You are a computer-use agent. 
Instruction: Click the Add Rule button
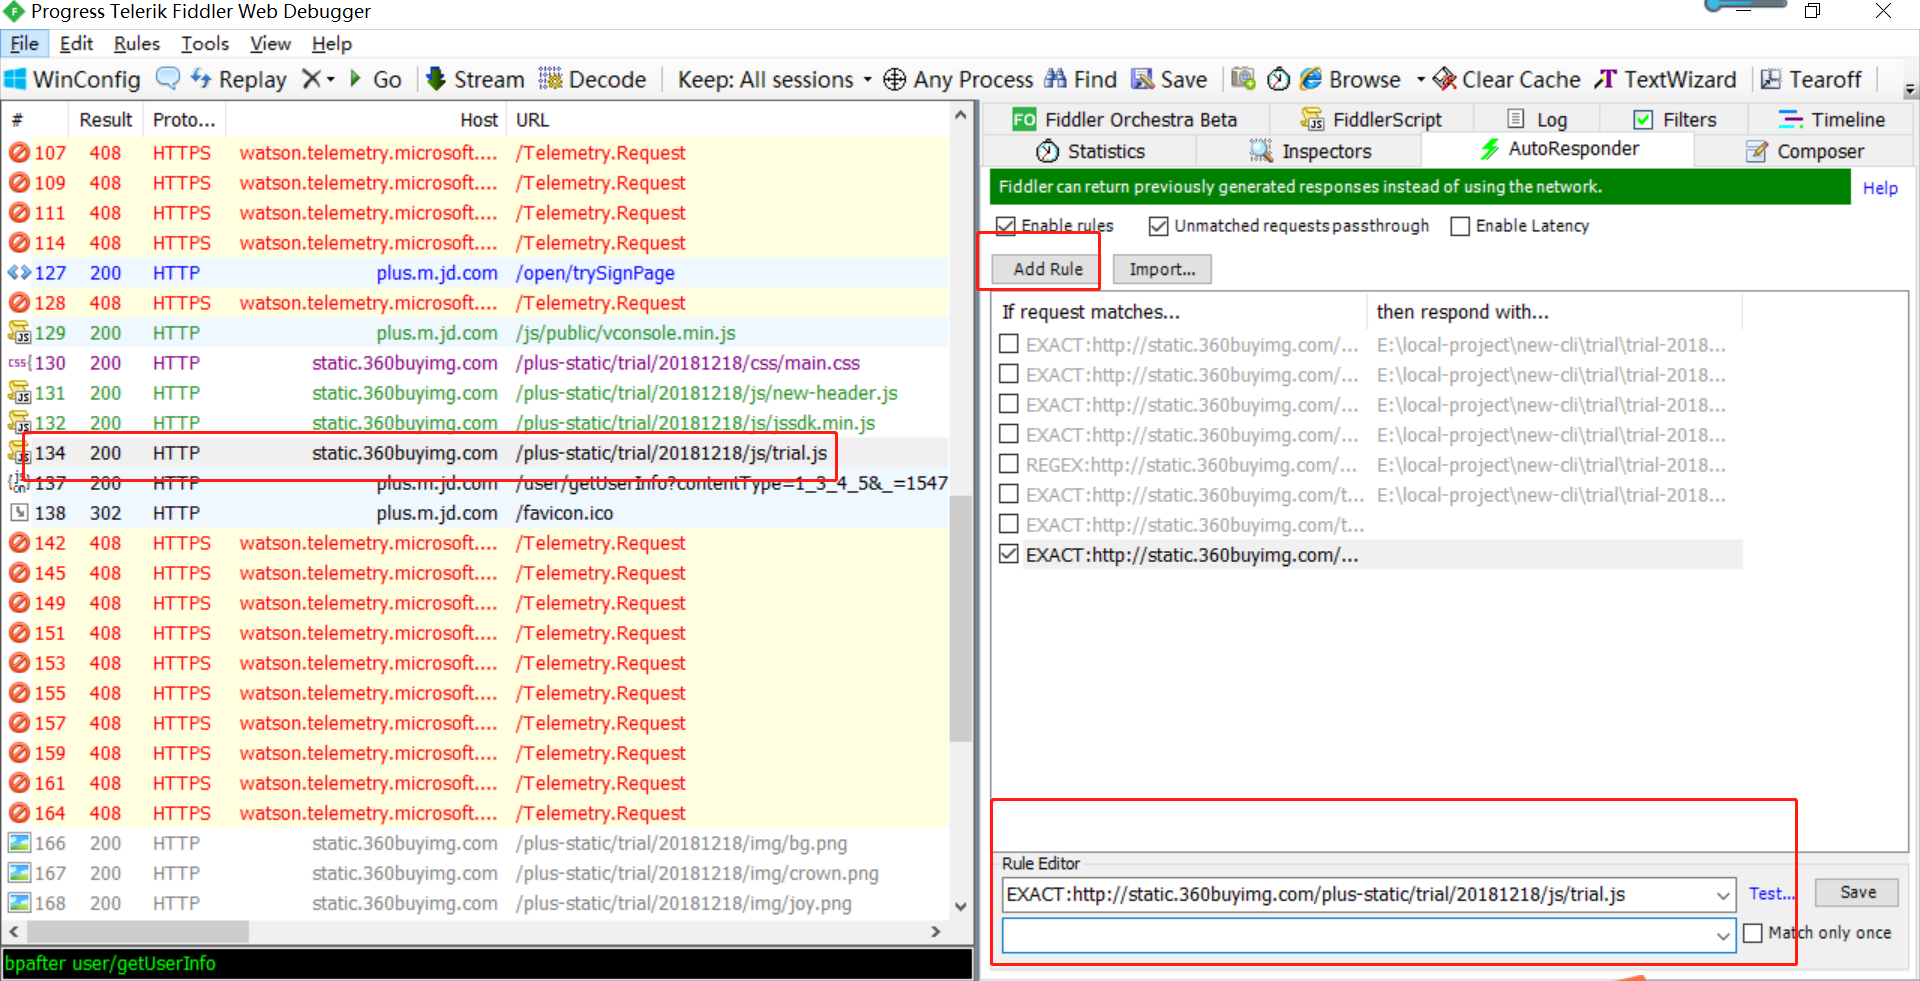pos(1047,269)
